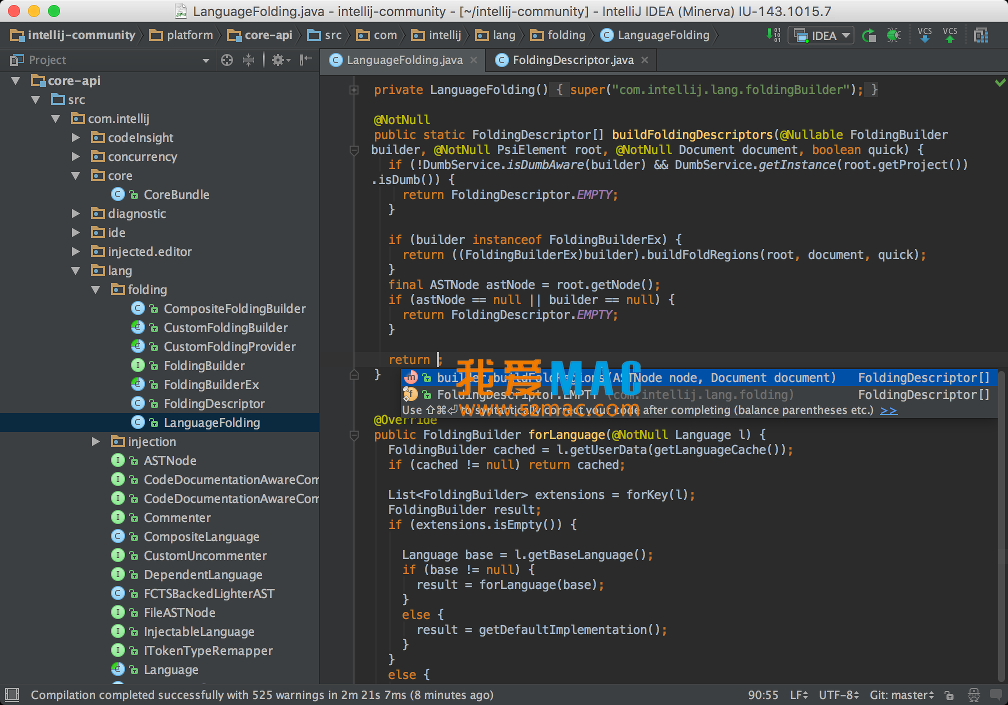Open the LF line separator selector
The height and width of the screenshot is (705, 1008).
(x=798, y=695)
